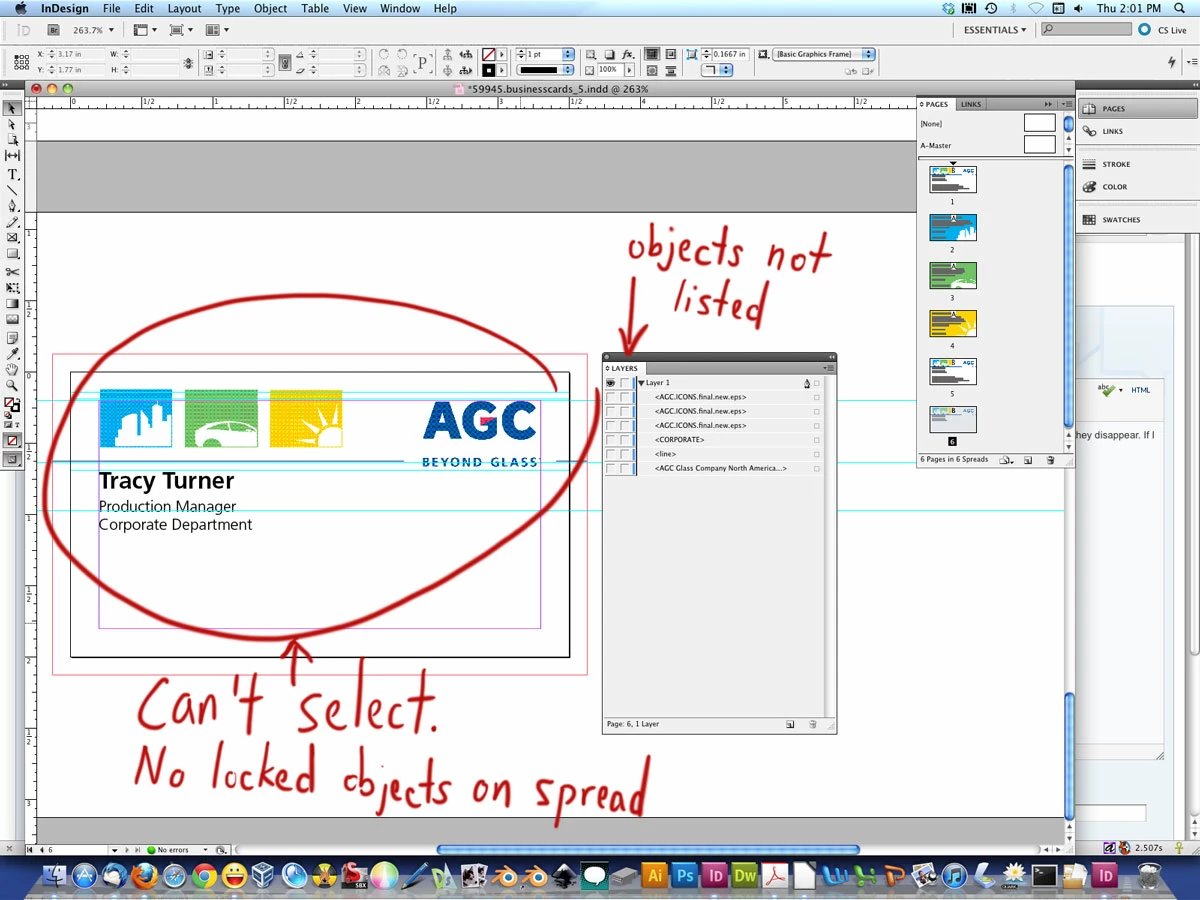Pick the Scissors tool
1200x900 pixels.
[x=12, y=272]
